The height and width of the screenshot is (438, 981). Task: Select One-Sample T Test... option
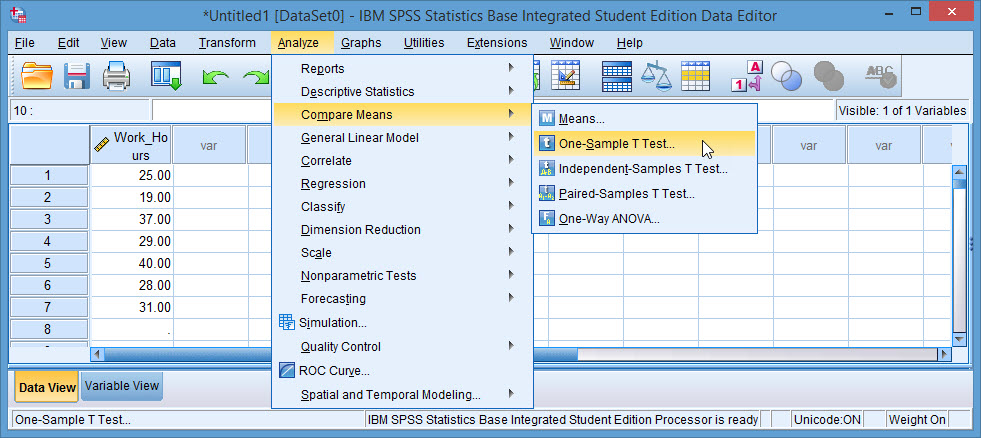coord(644,143)
